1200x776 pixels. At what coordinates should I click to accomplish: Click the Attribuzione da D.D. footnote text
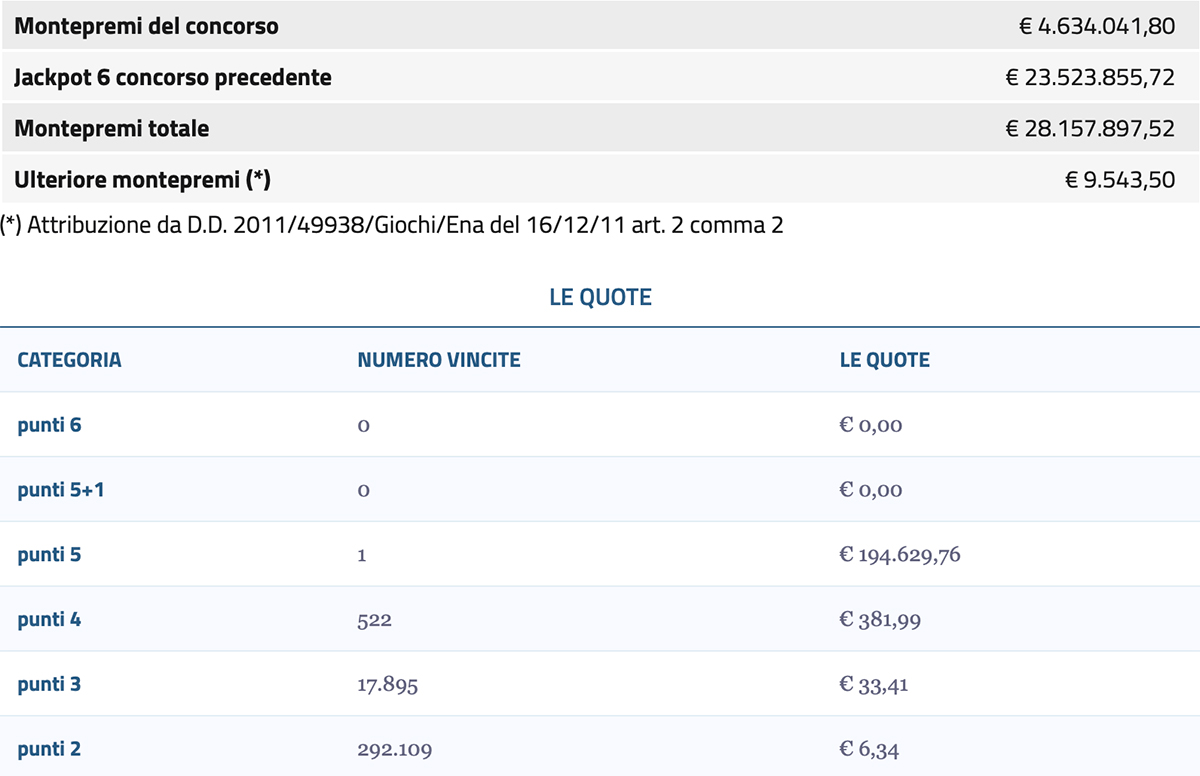[x=392, y=226]
